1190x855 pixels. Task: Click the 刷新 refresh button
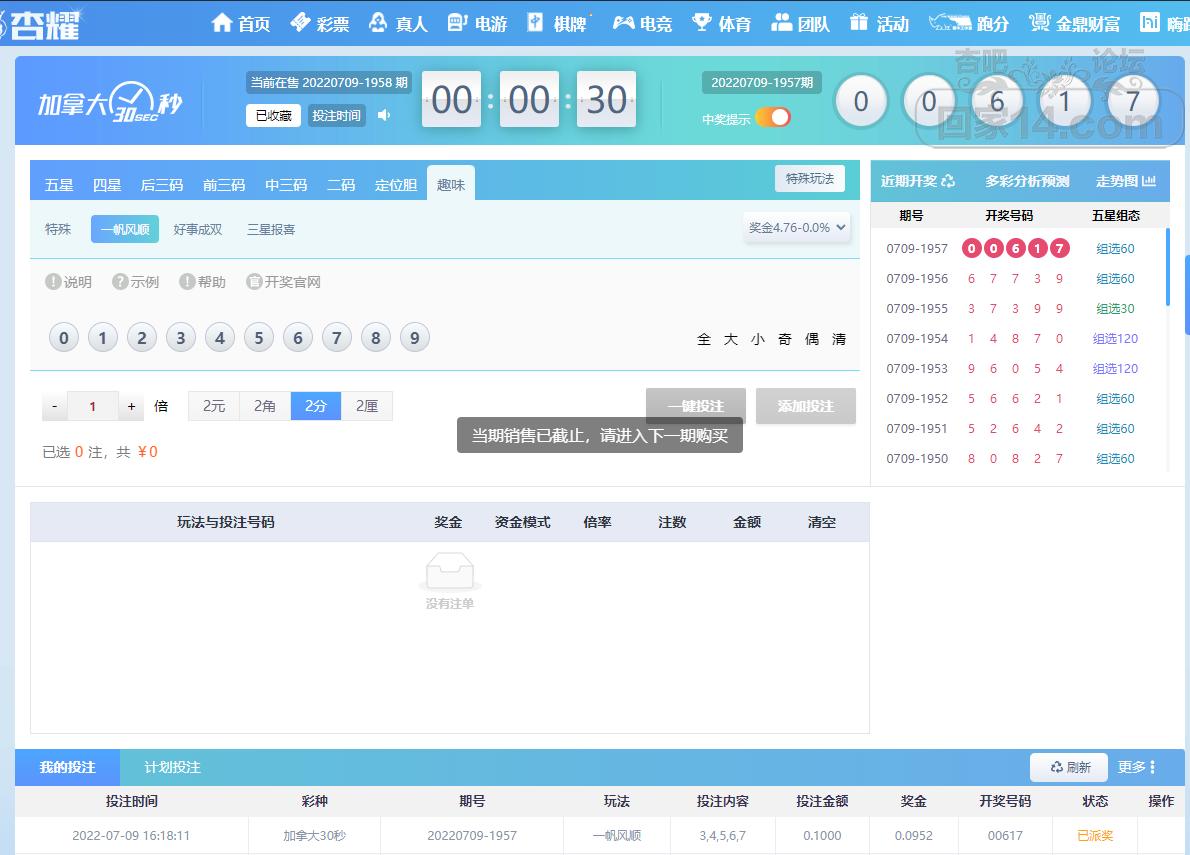coord(1068,767)
